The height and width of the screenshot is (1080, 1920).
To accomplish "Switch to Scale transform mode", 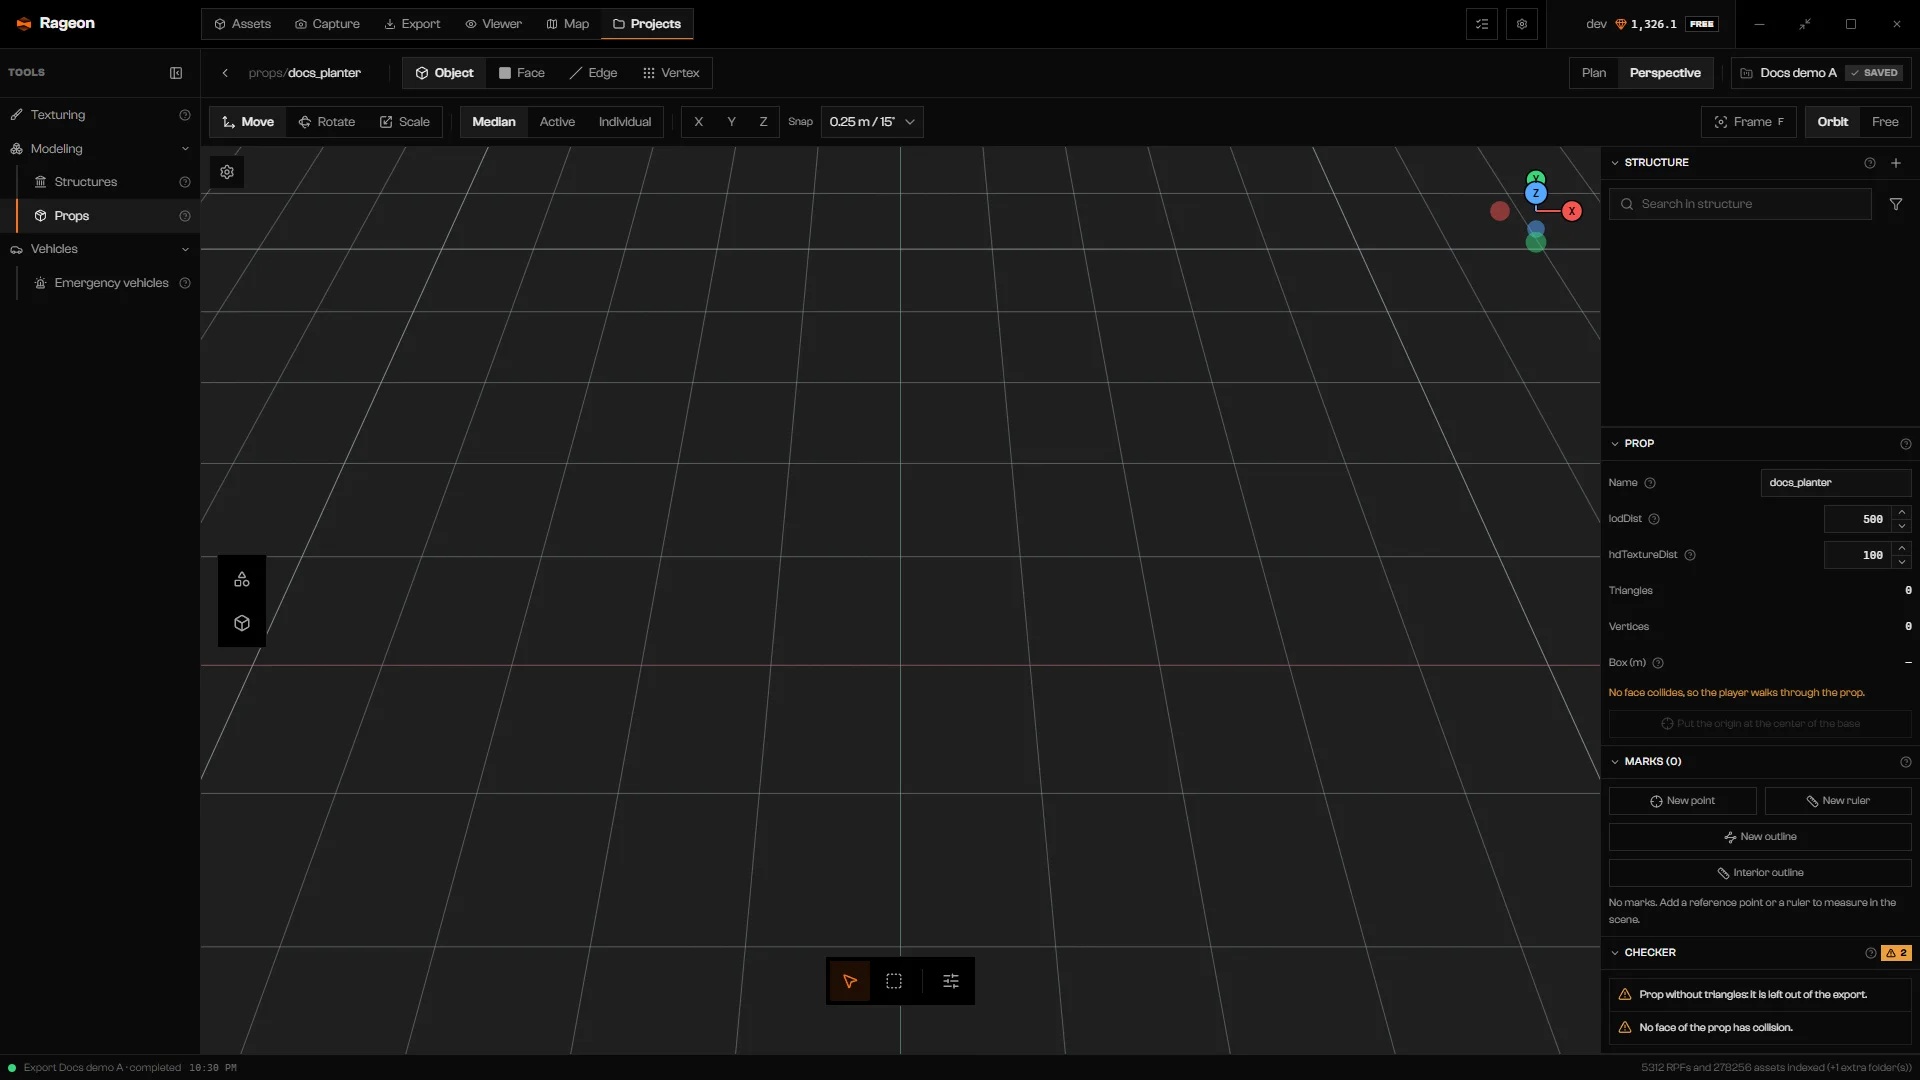I will point(405,122).
